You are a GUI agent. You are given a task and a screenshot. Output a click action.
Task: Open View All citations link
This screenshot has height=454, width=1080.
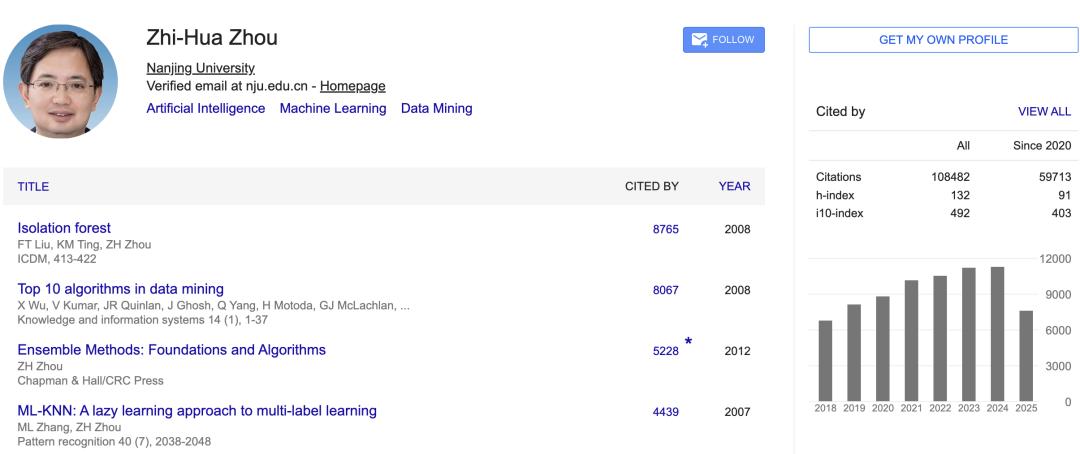click(x=1044, y=112)
